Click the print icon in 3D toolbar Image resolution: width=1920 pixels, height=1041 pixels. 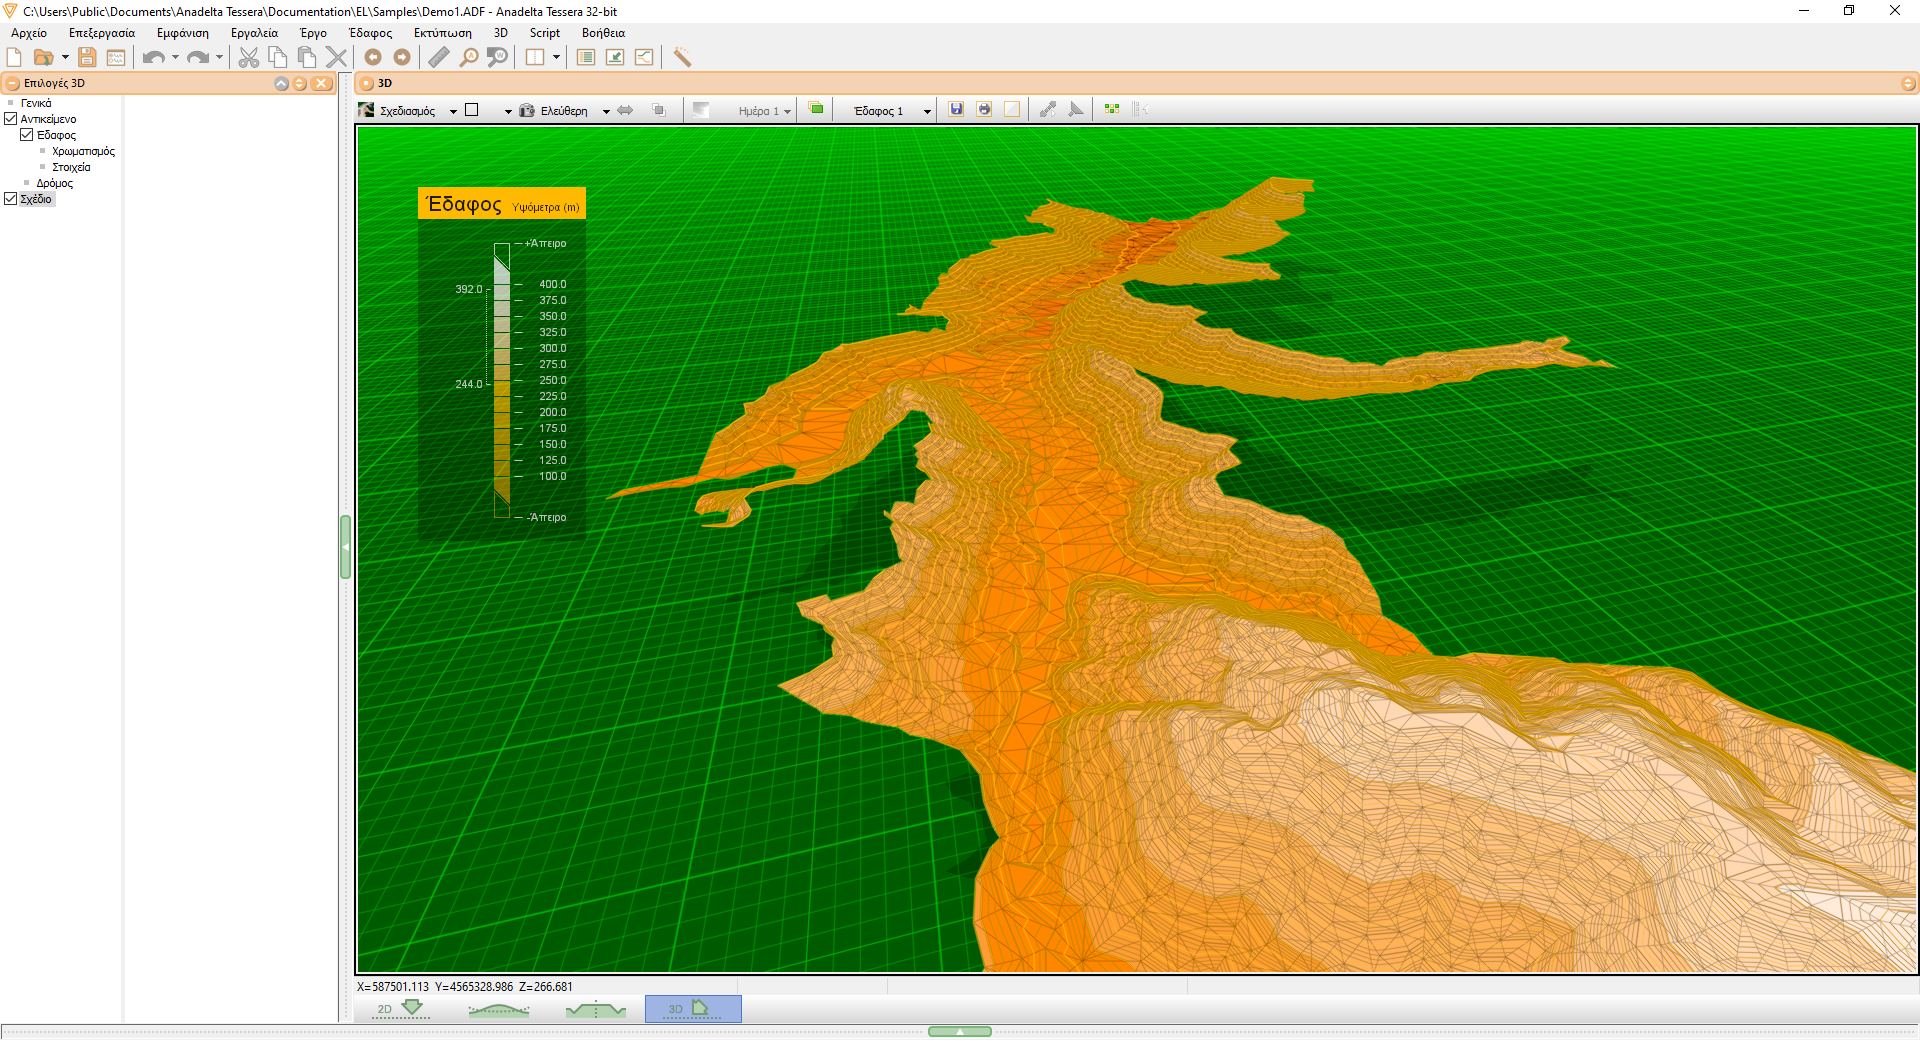coord(984,109)
